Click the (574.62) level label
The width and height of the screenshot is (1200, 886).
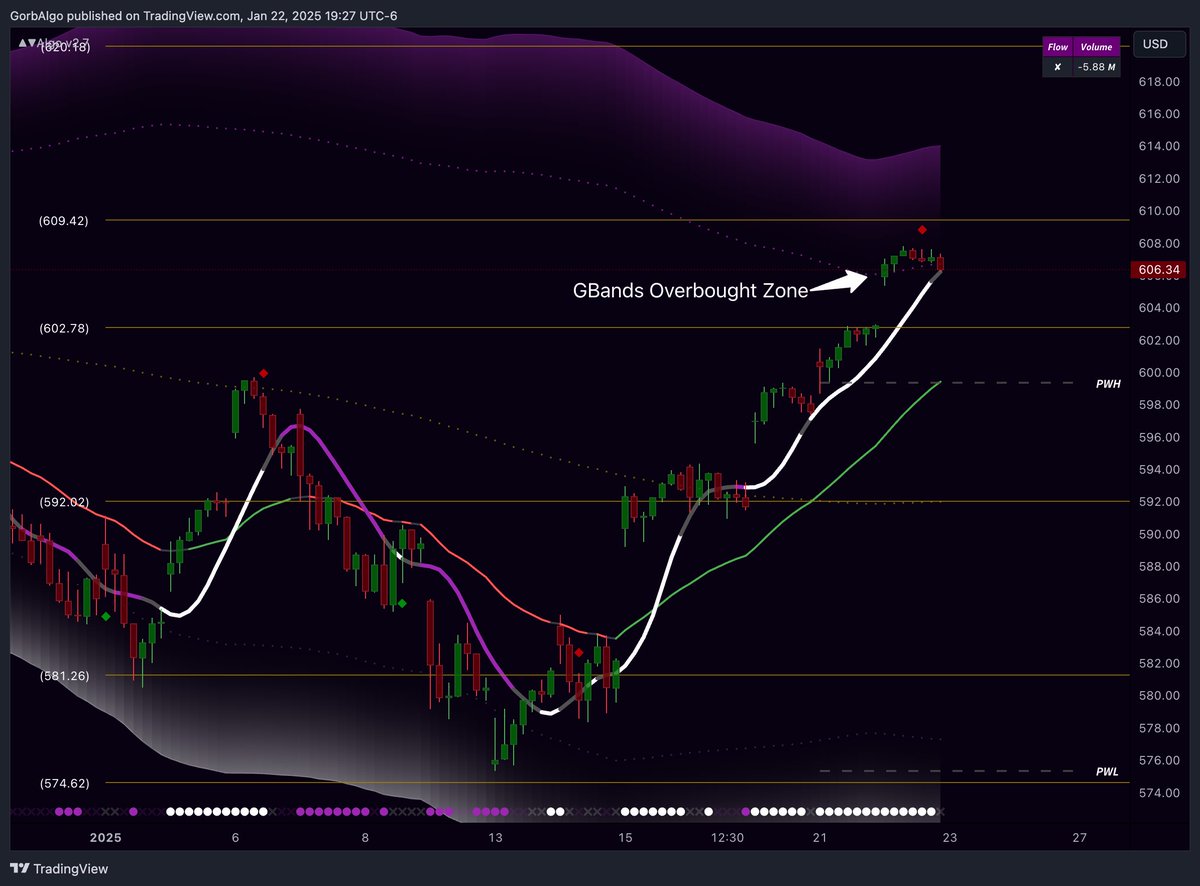64,783
